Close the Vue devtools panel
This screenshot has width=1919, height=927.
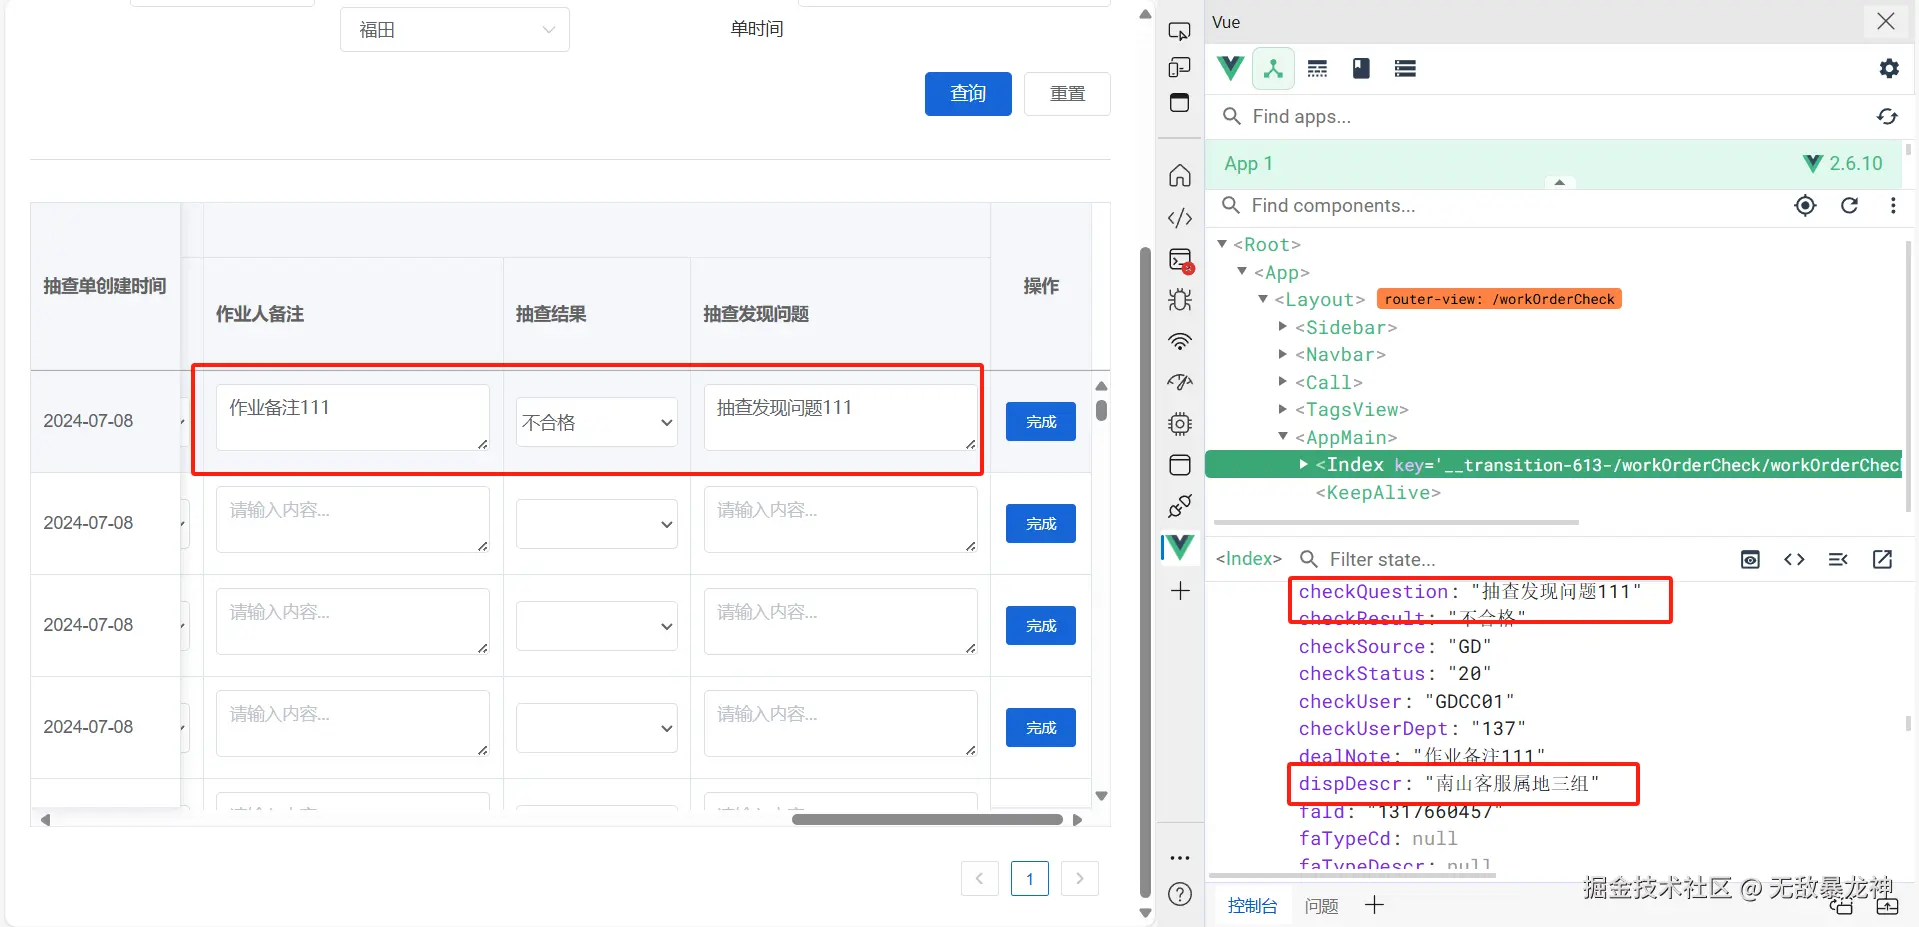[x=1886, y=21]
